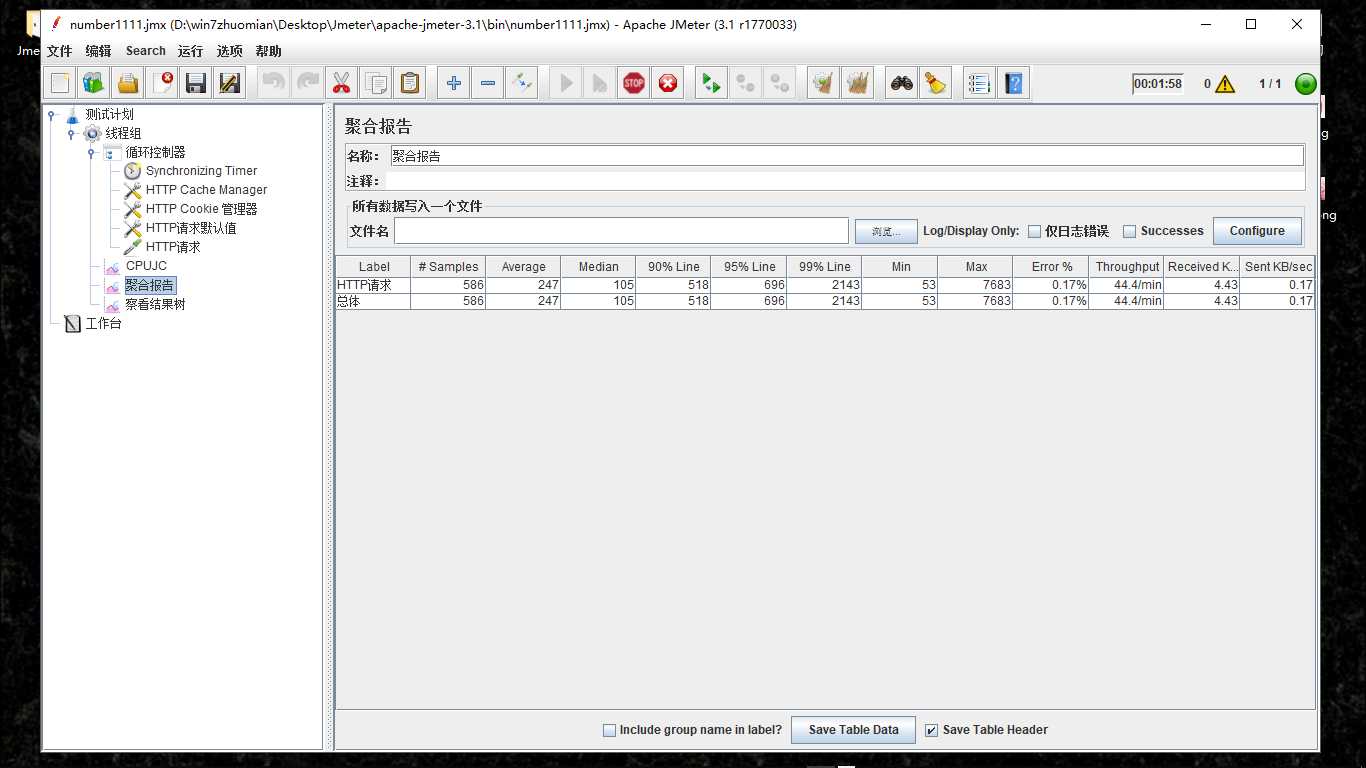This screenshot has height=768, width=1366.
Task: Open the 帮助 menu
Action: click(x=268, y=51)
